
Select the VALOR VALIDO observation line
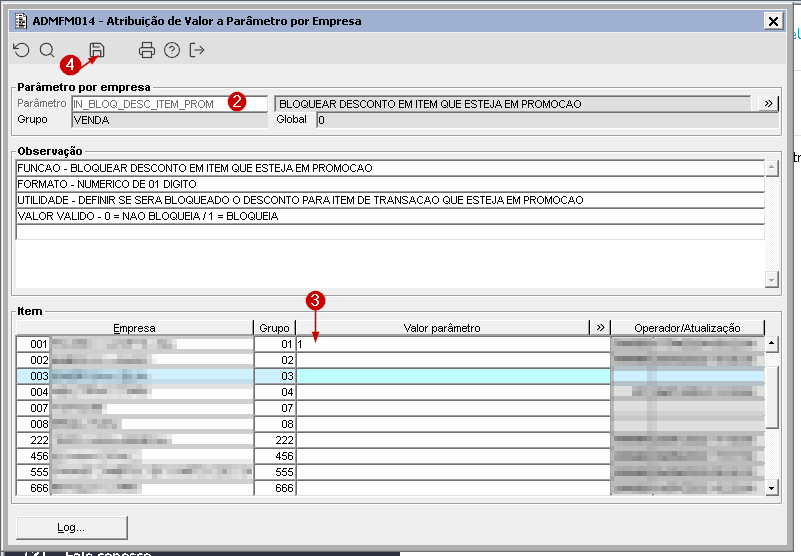(390, 216)
